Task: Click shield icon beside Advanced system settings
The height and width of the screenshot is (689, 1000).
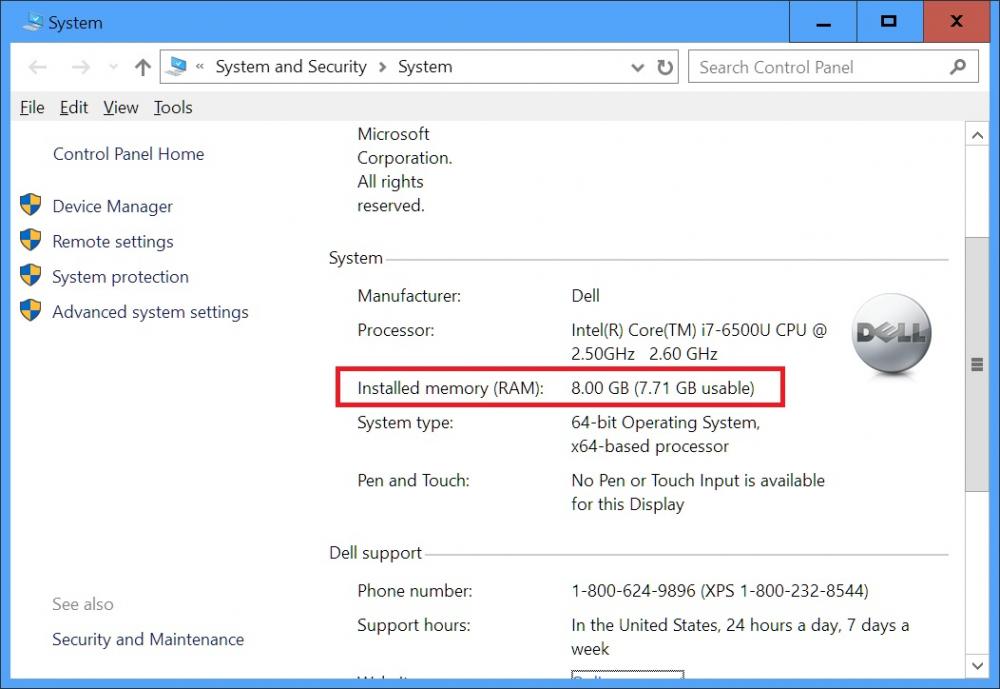Action: [31, 310]
